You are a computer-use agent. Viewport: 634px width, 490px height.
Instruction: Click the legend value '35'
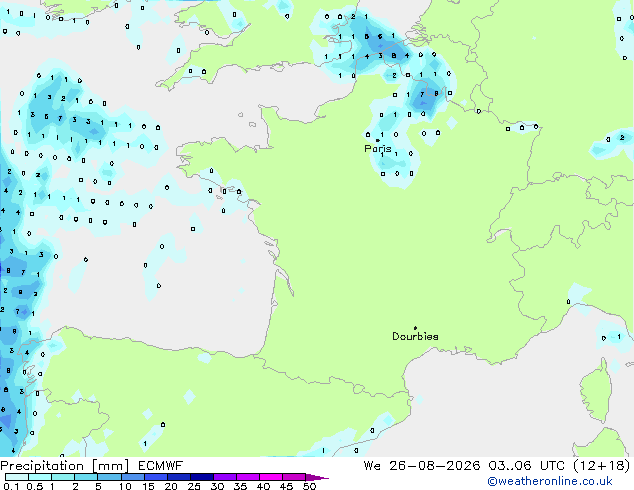tap(240, 486)
